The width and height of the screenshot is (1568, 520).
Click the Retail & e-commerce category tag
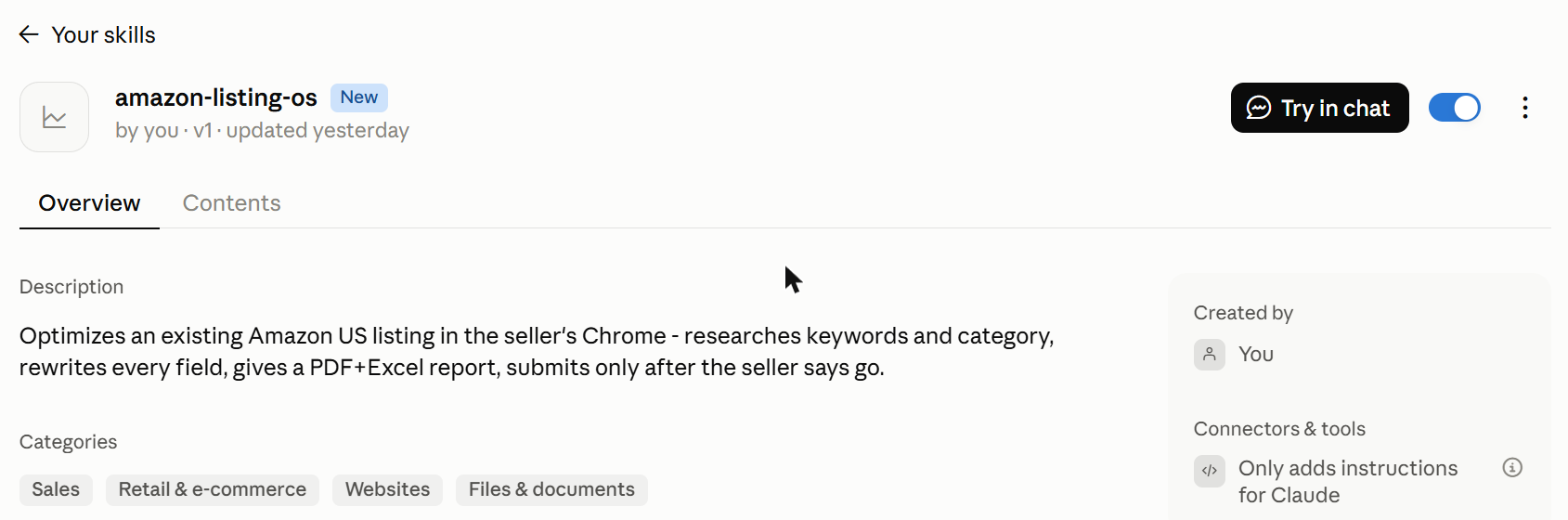point(212,490)
